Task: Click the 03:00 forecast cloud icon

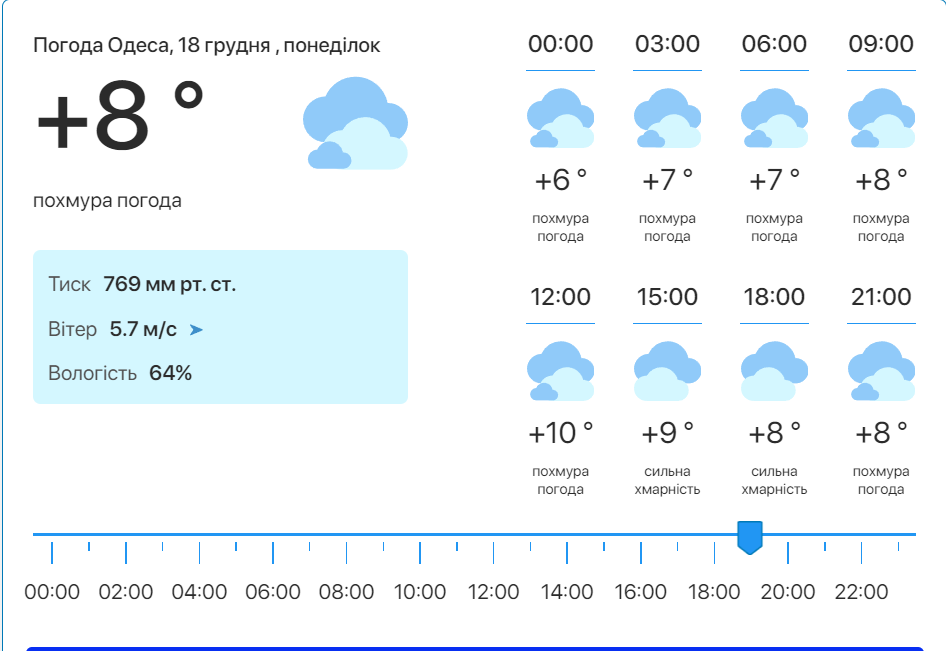Action: (x=667, y=118)
